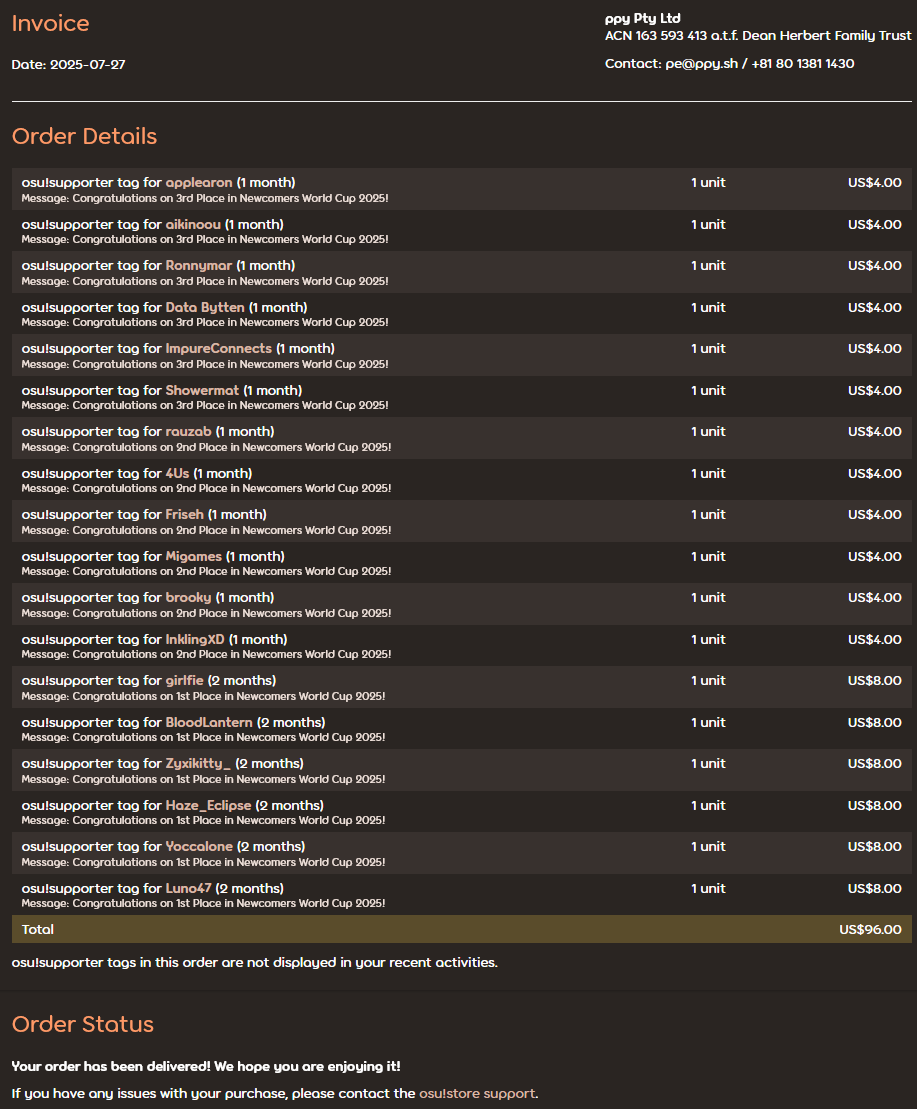The height and width of the screenshot is (1109, 917).
Task: Click the 1 unit quantity for girlfie
Action: pyautogui.click(x=708, y=680)
